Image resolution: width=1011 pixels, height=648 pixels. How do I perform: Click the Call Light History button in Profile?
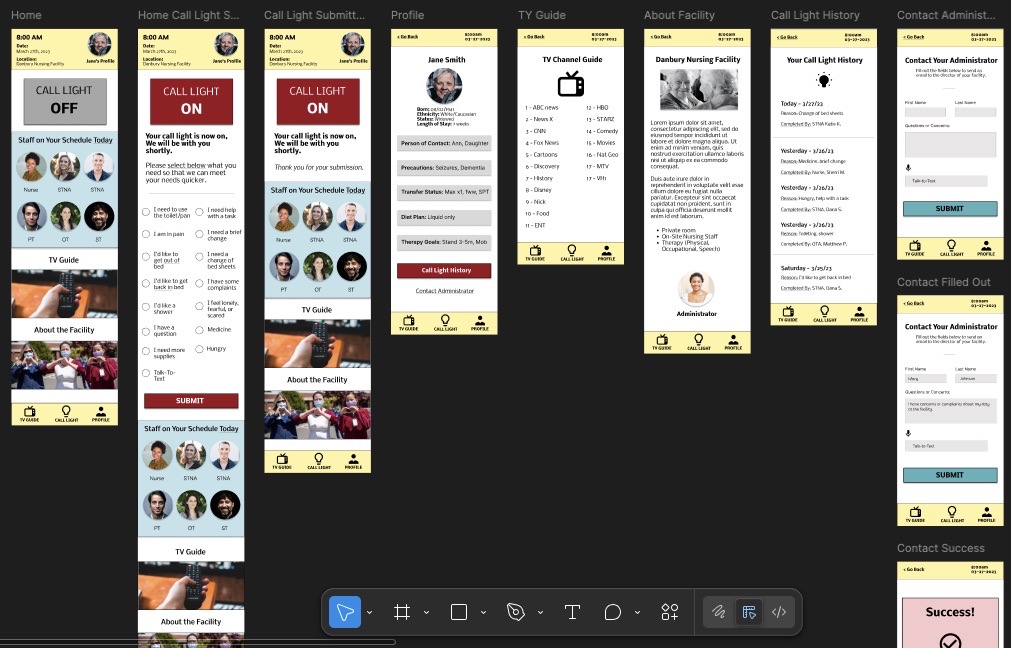[x=444, y=270]
